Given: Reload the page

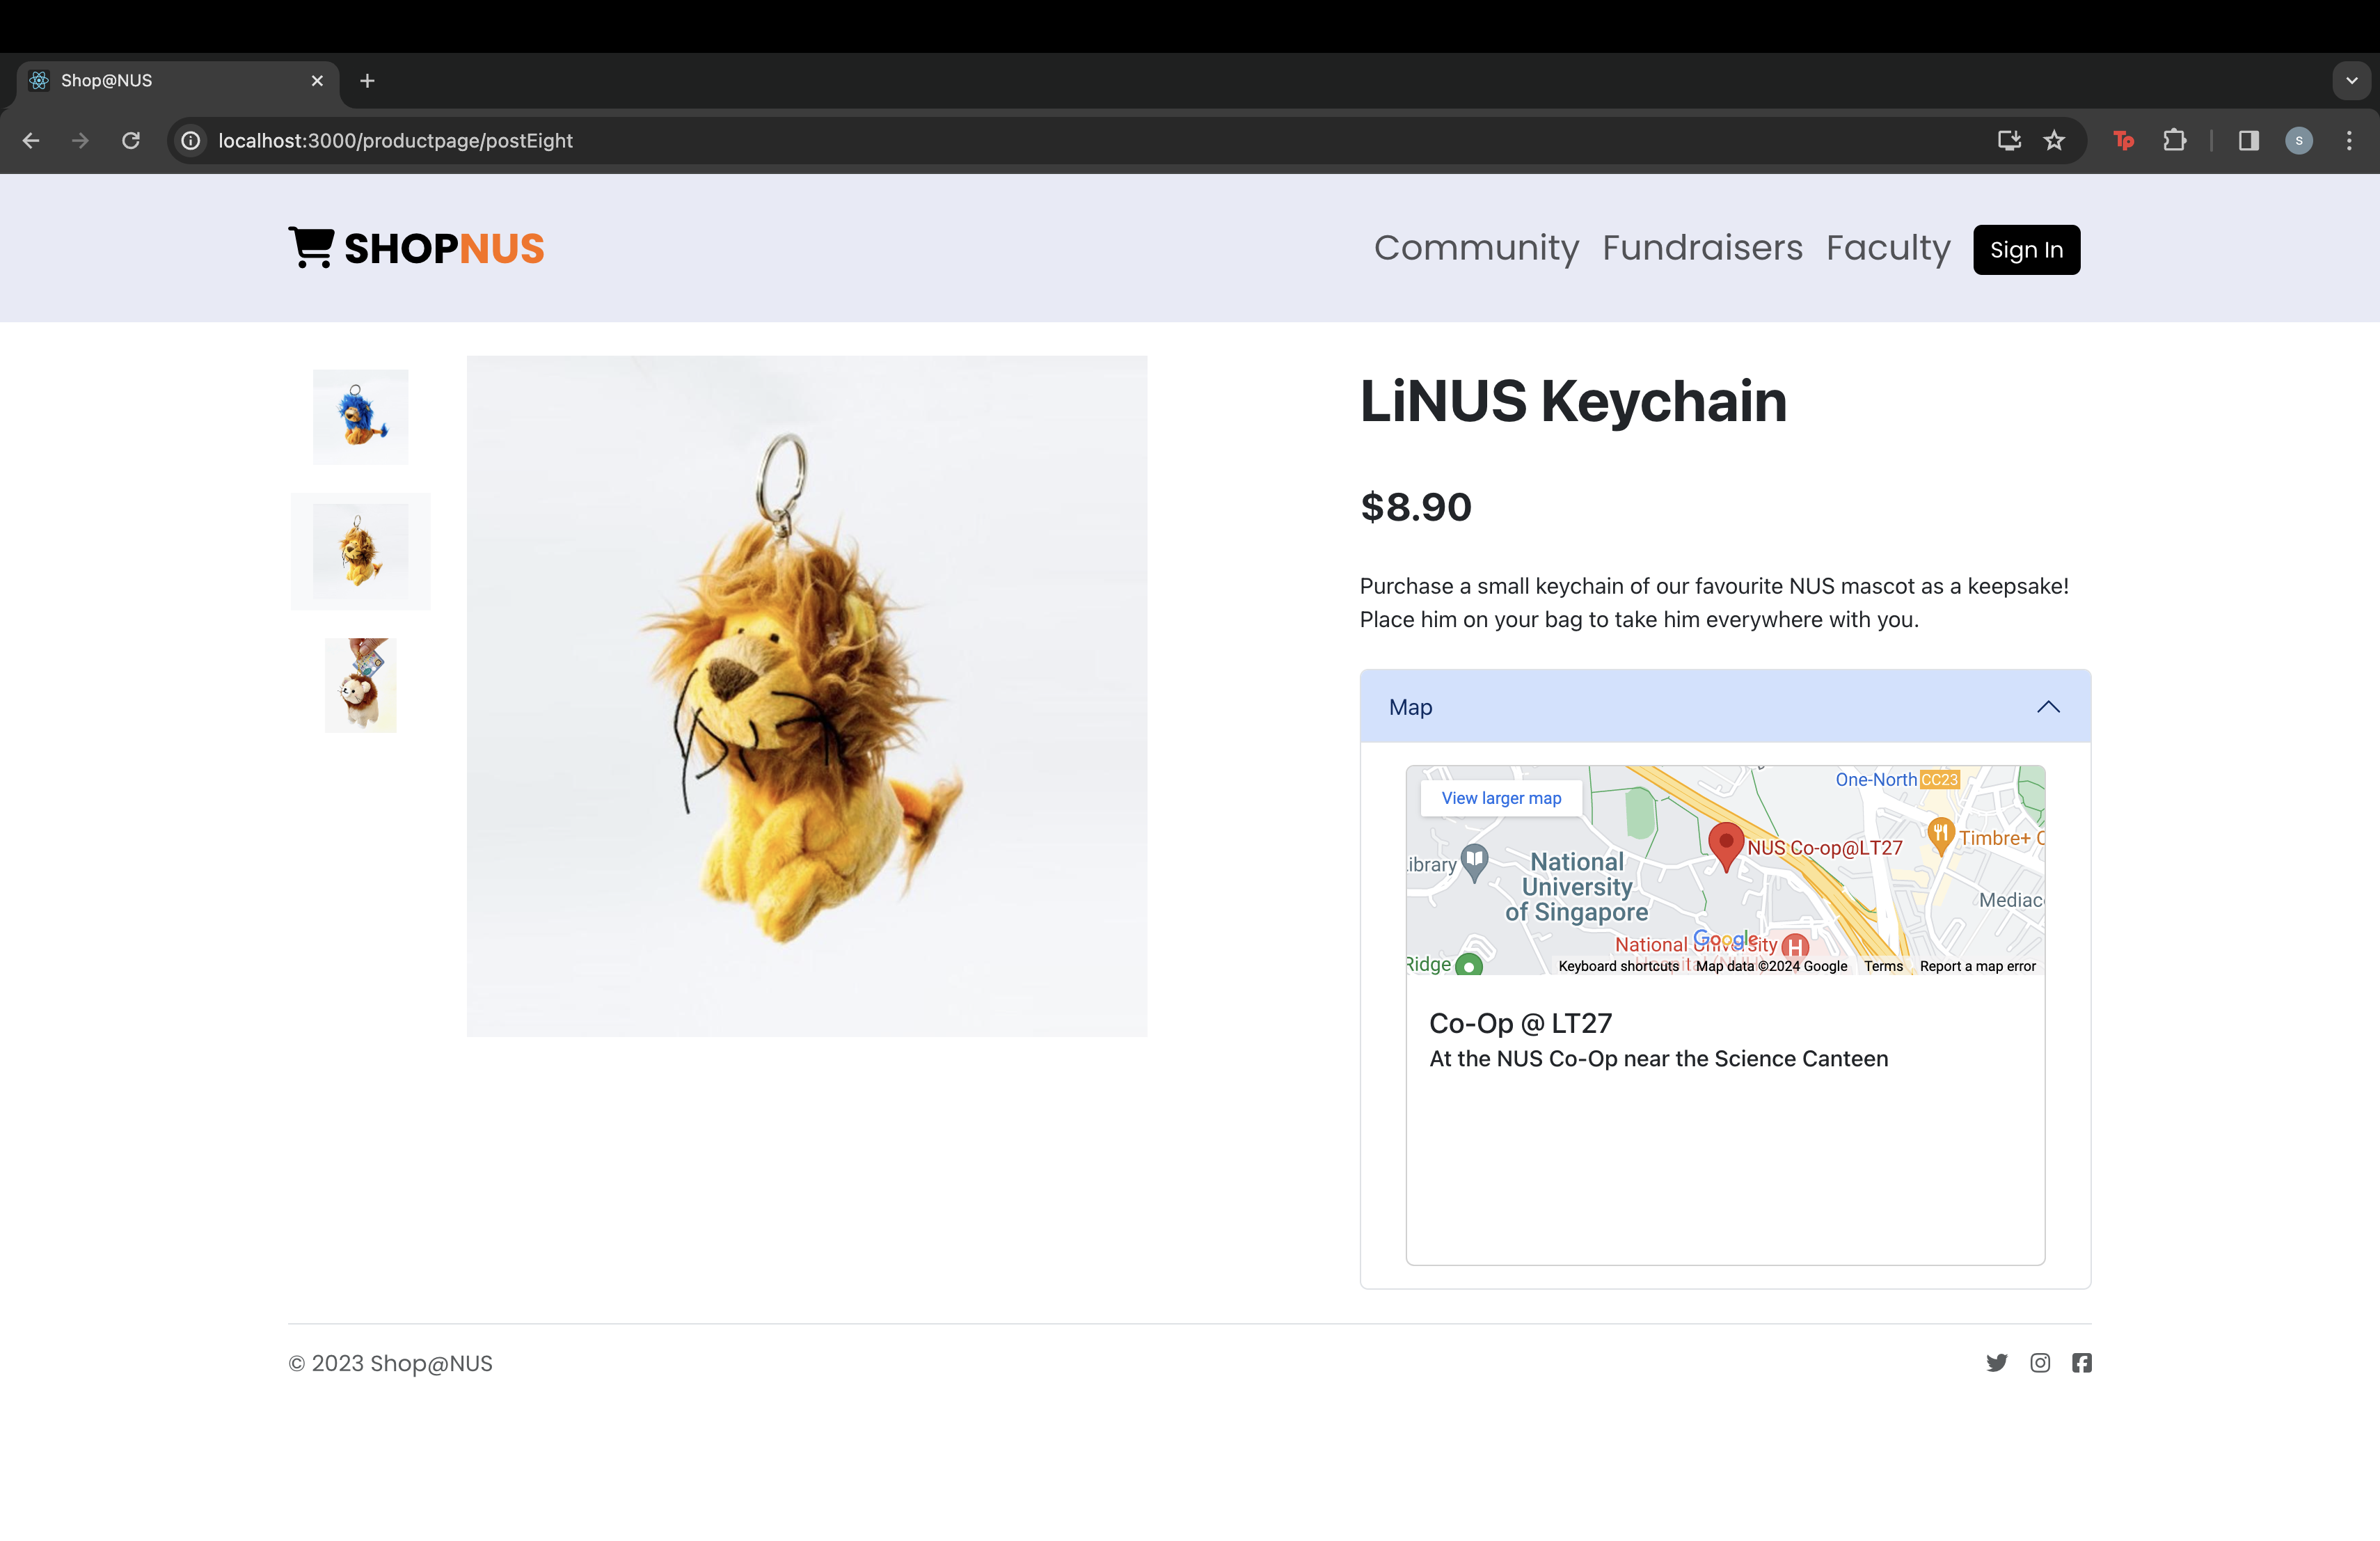Looking at the screenshot, I should click(131, 141).
